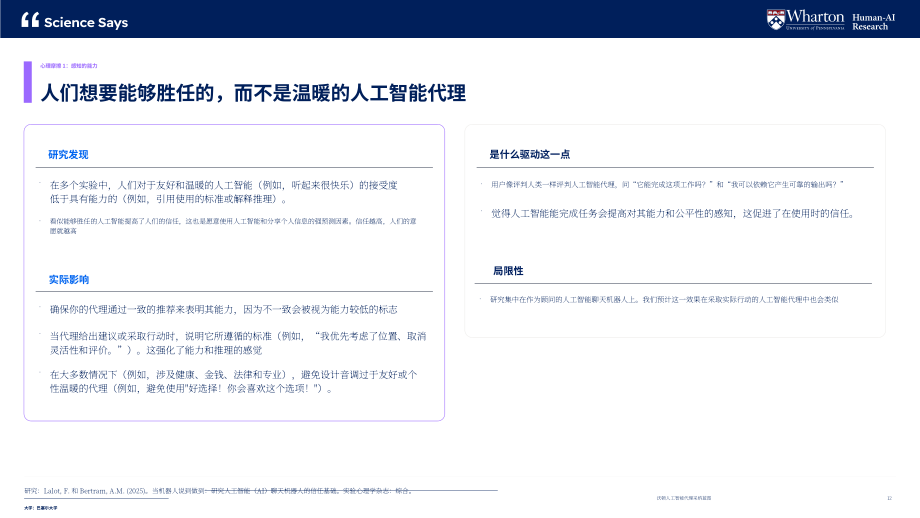Select the bullet starting '研究集中在作为顾问'
This screenshot has width=920, height=518.
click(664, 299)
